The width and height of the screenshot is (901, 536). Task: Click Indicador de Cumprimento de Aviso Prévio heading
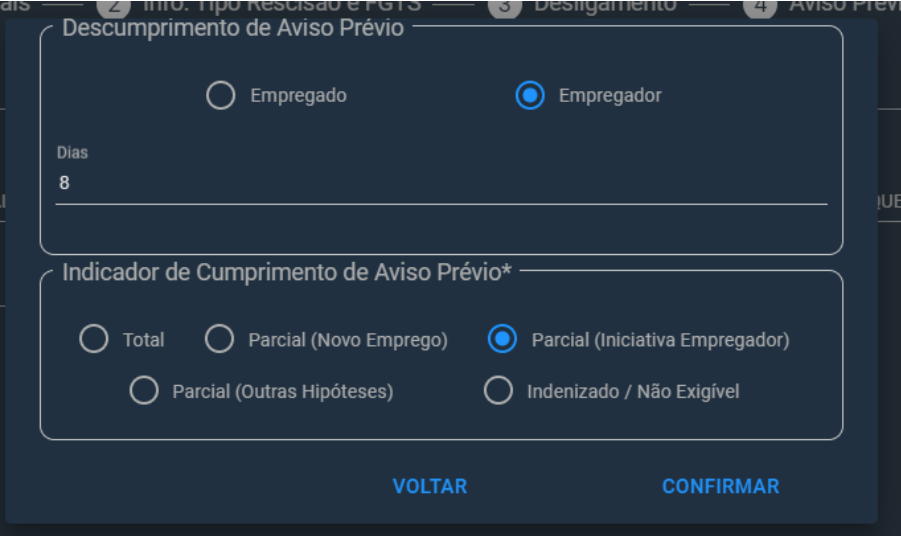point(287,272)
